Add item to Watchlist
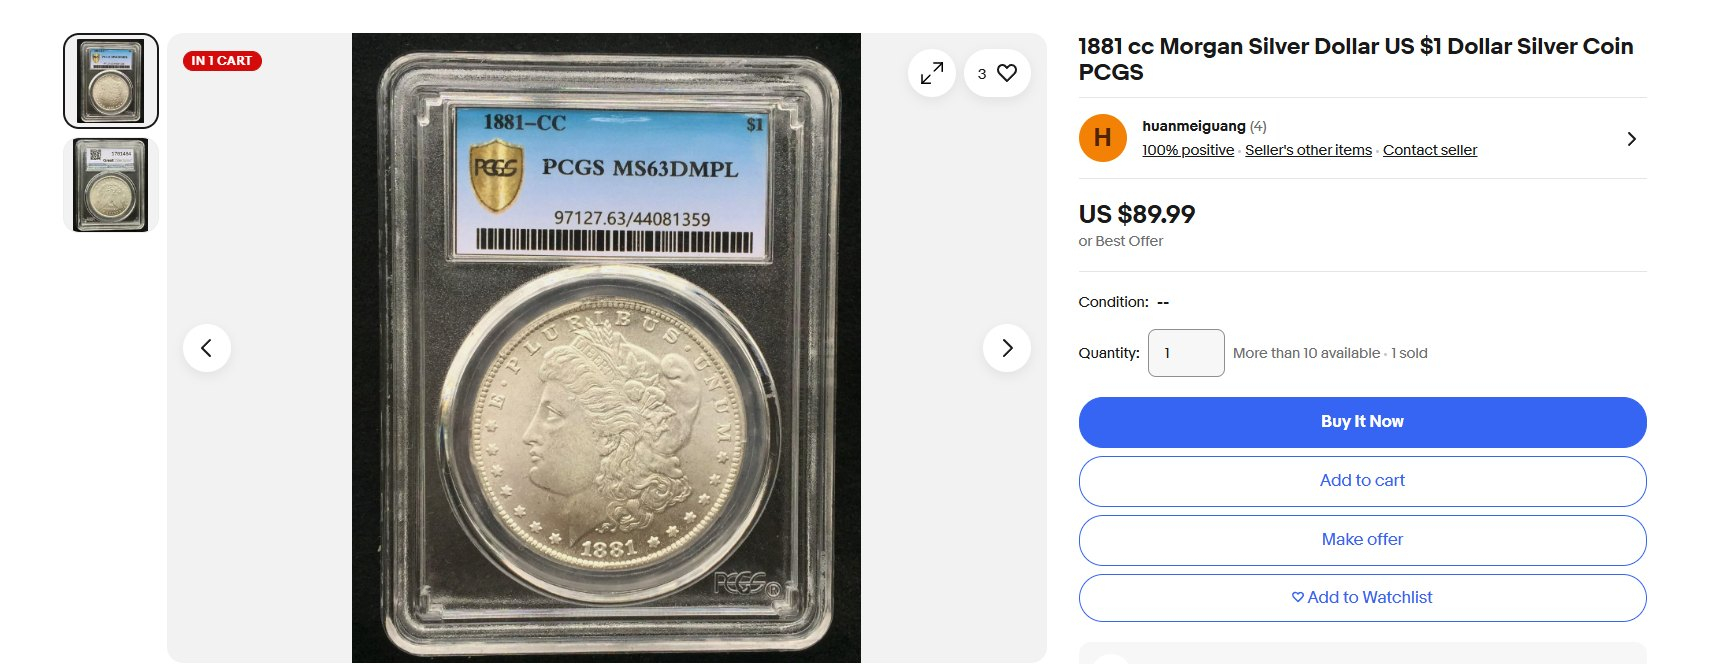1715x664 pixels. coord(1362,598)
